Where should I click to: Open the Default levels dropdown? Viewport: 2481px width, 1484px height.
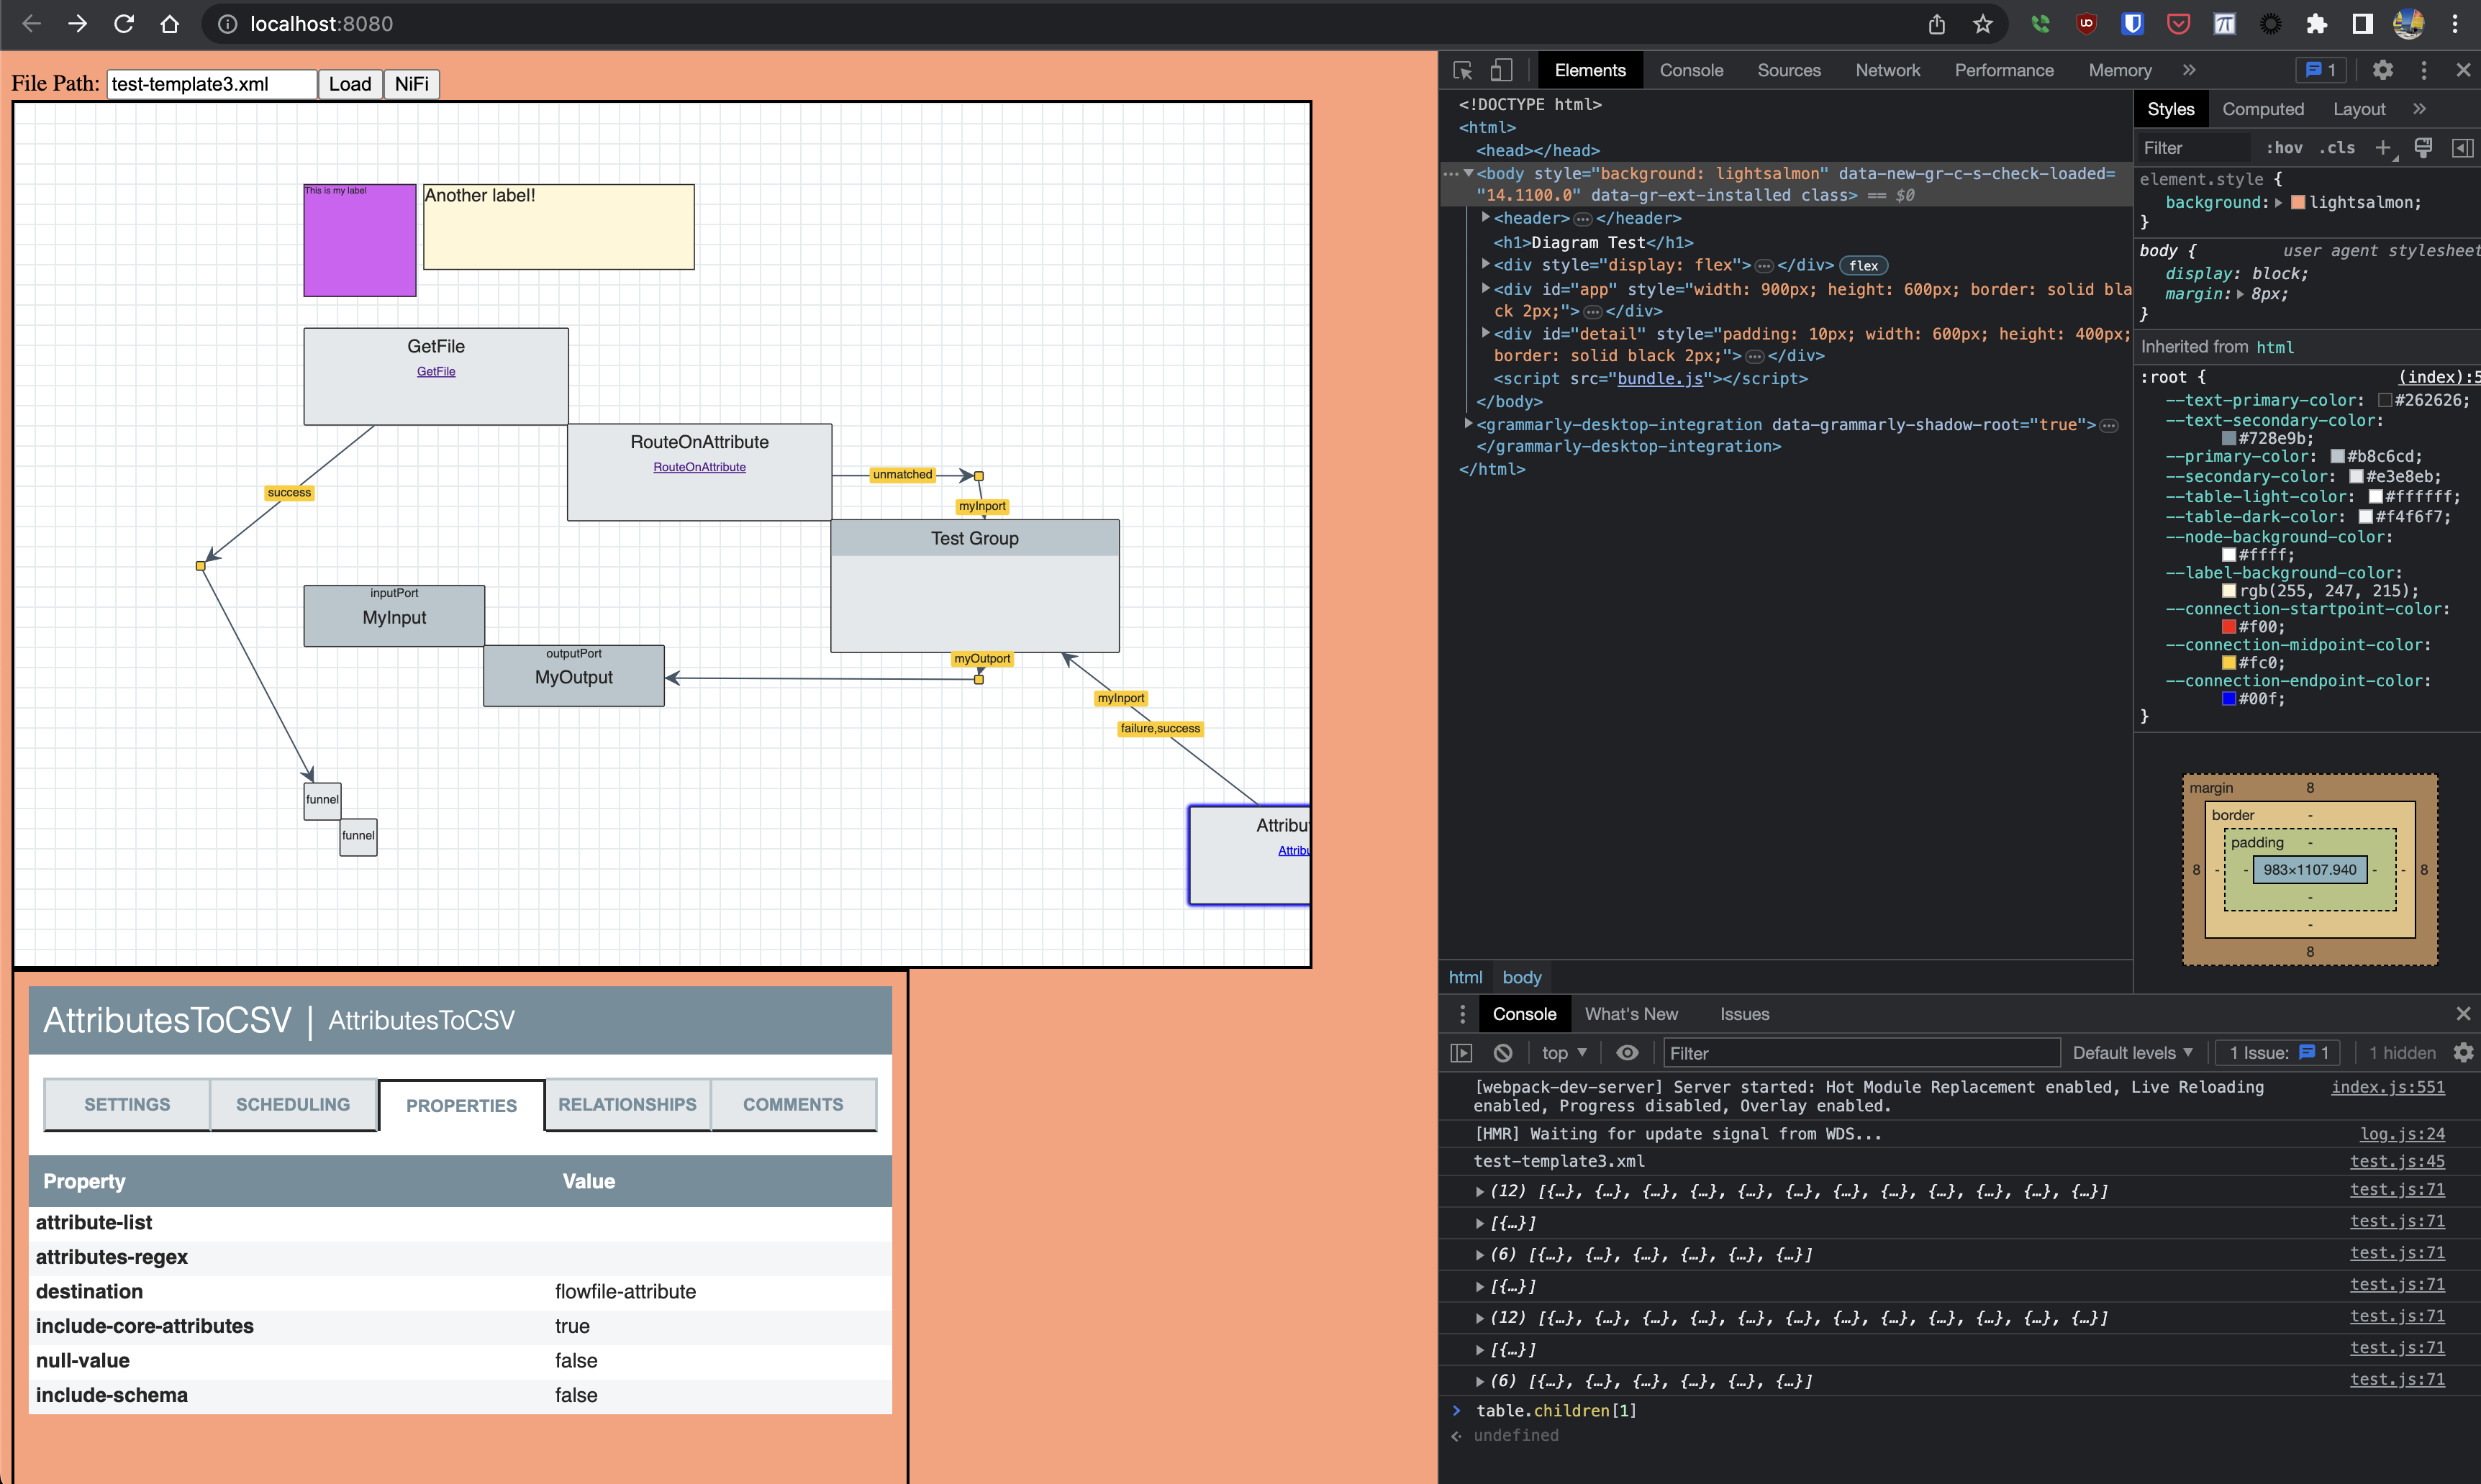click(x=2131, y=1052)
